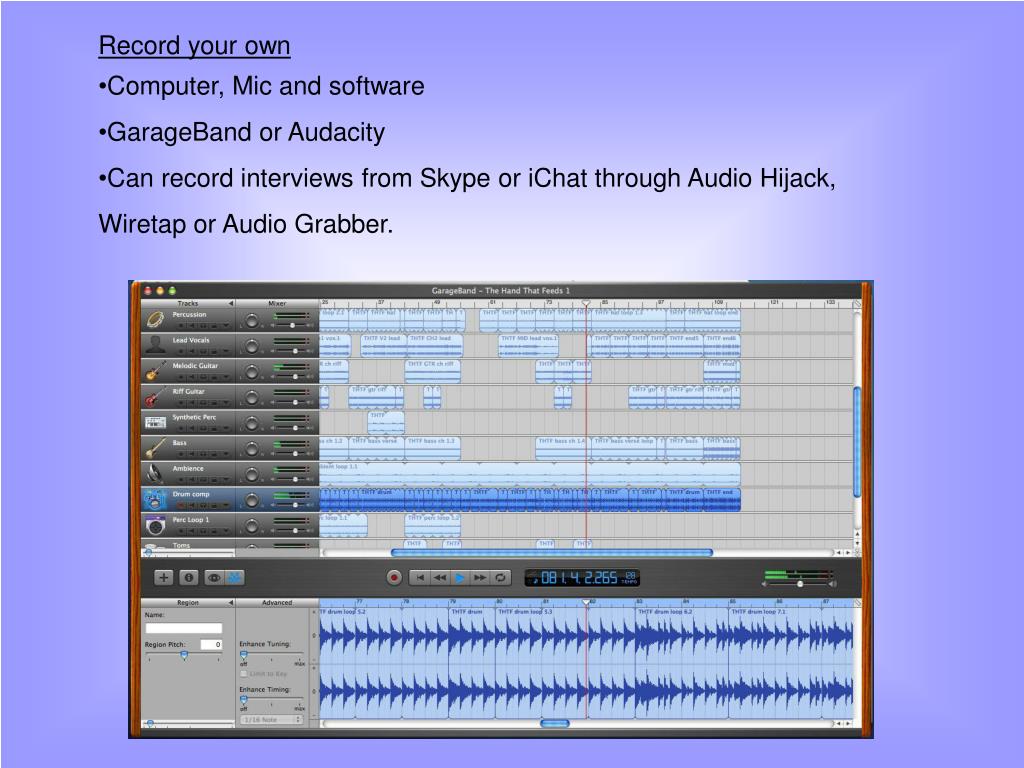The height and width of the screenshot is (768, 1024).
Task: Toggle record-enable on Drum comp track
Action: [x=182, y=505]
